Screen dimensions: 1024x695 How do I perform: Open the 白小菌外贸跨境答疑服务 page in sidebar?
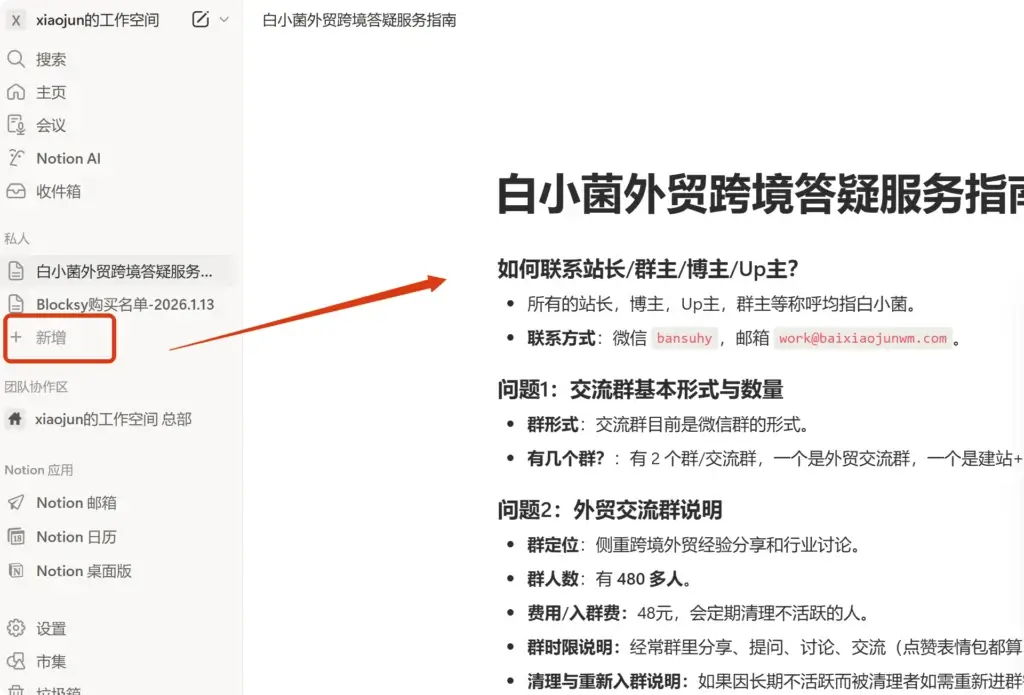point(124,271)
